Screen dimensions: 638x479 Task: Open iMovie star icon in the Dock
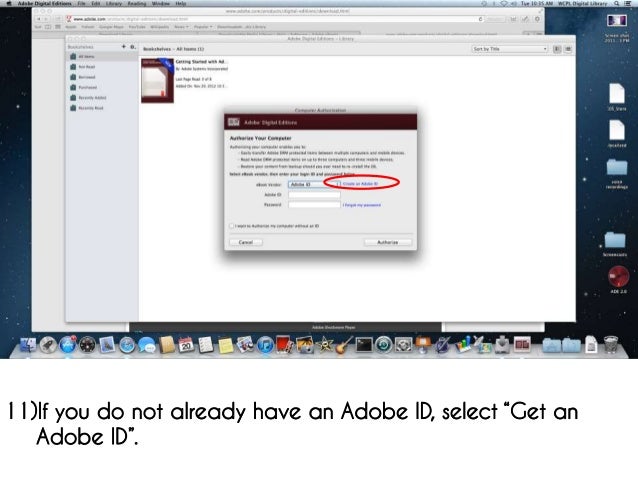[324, 345]
